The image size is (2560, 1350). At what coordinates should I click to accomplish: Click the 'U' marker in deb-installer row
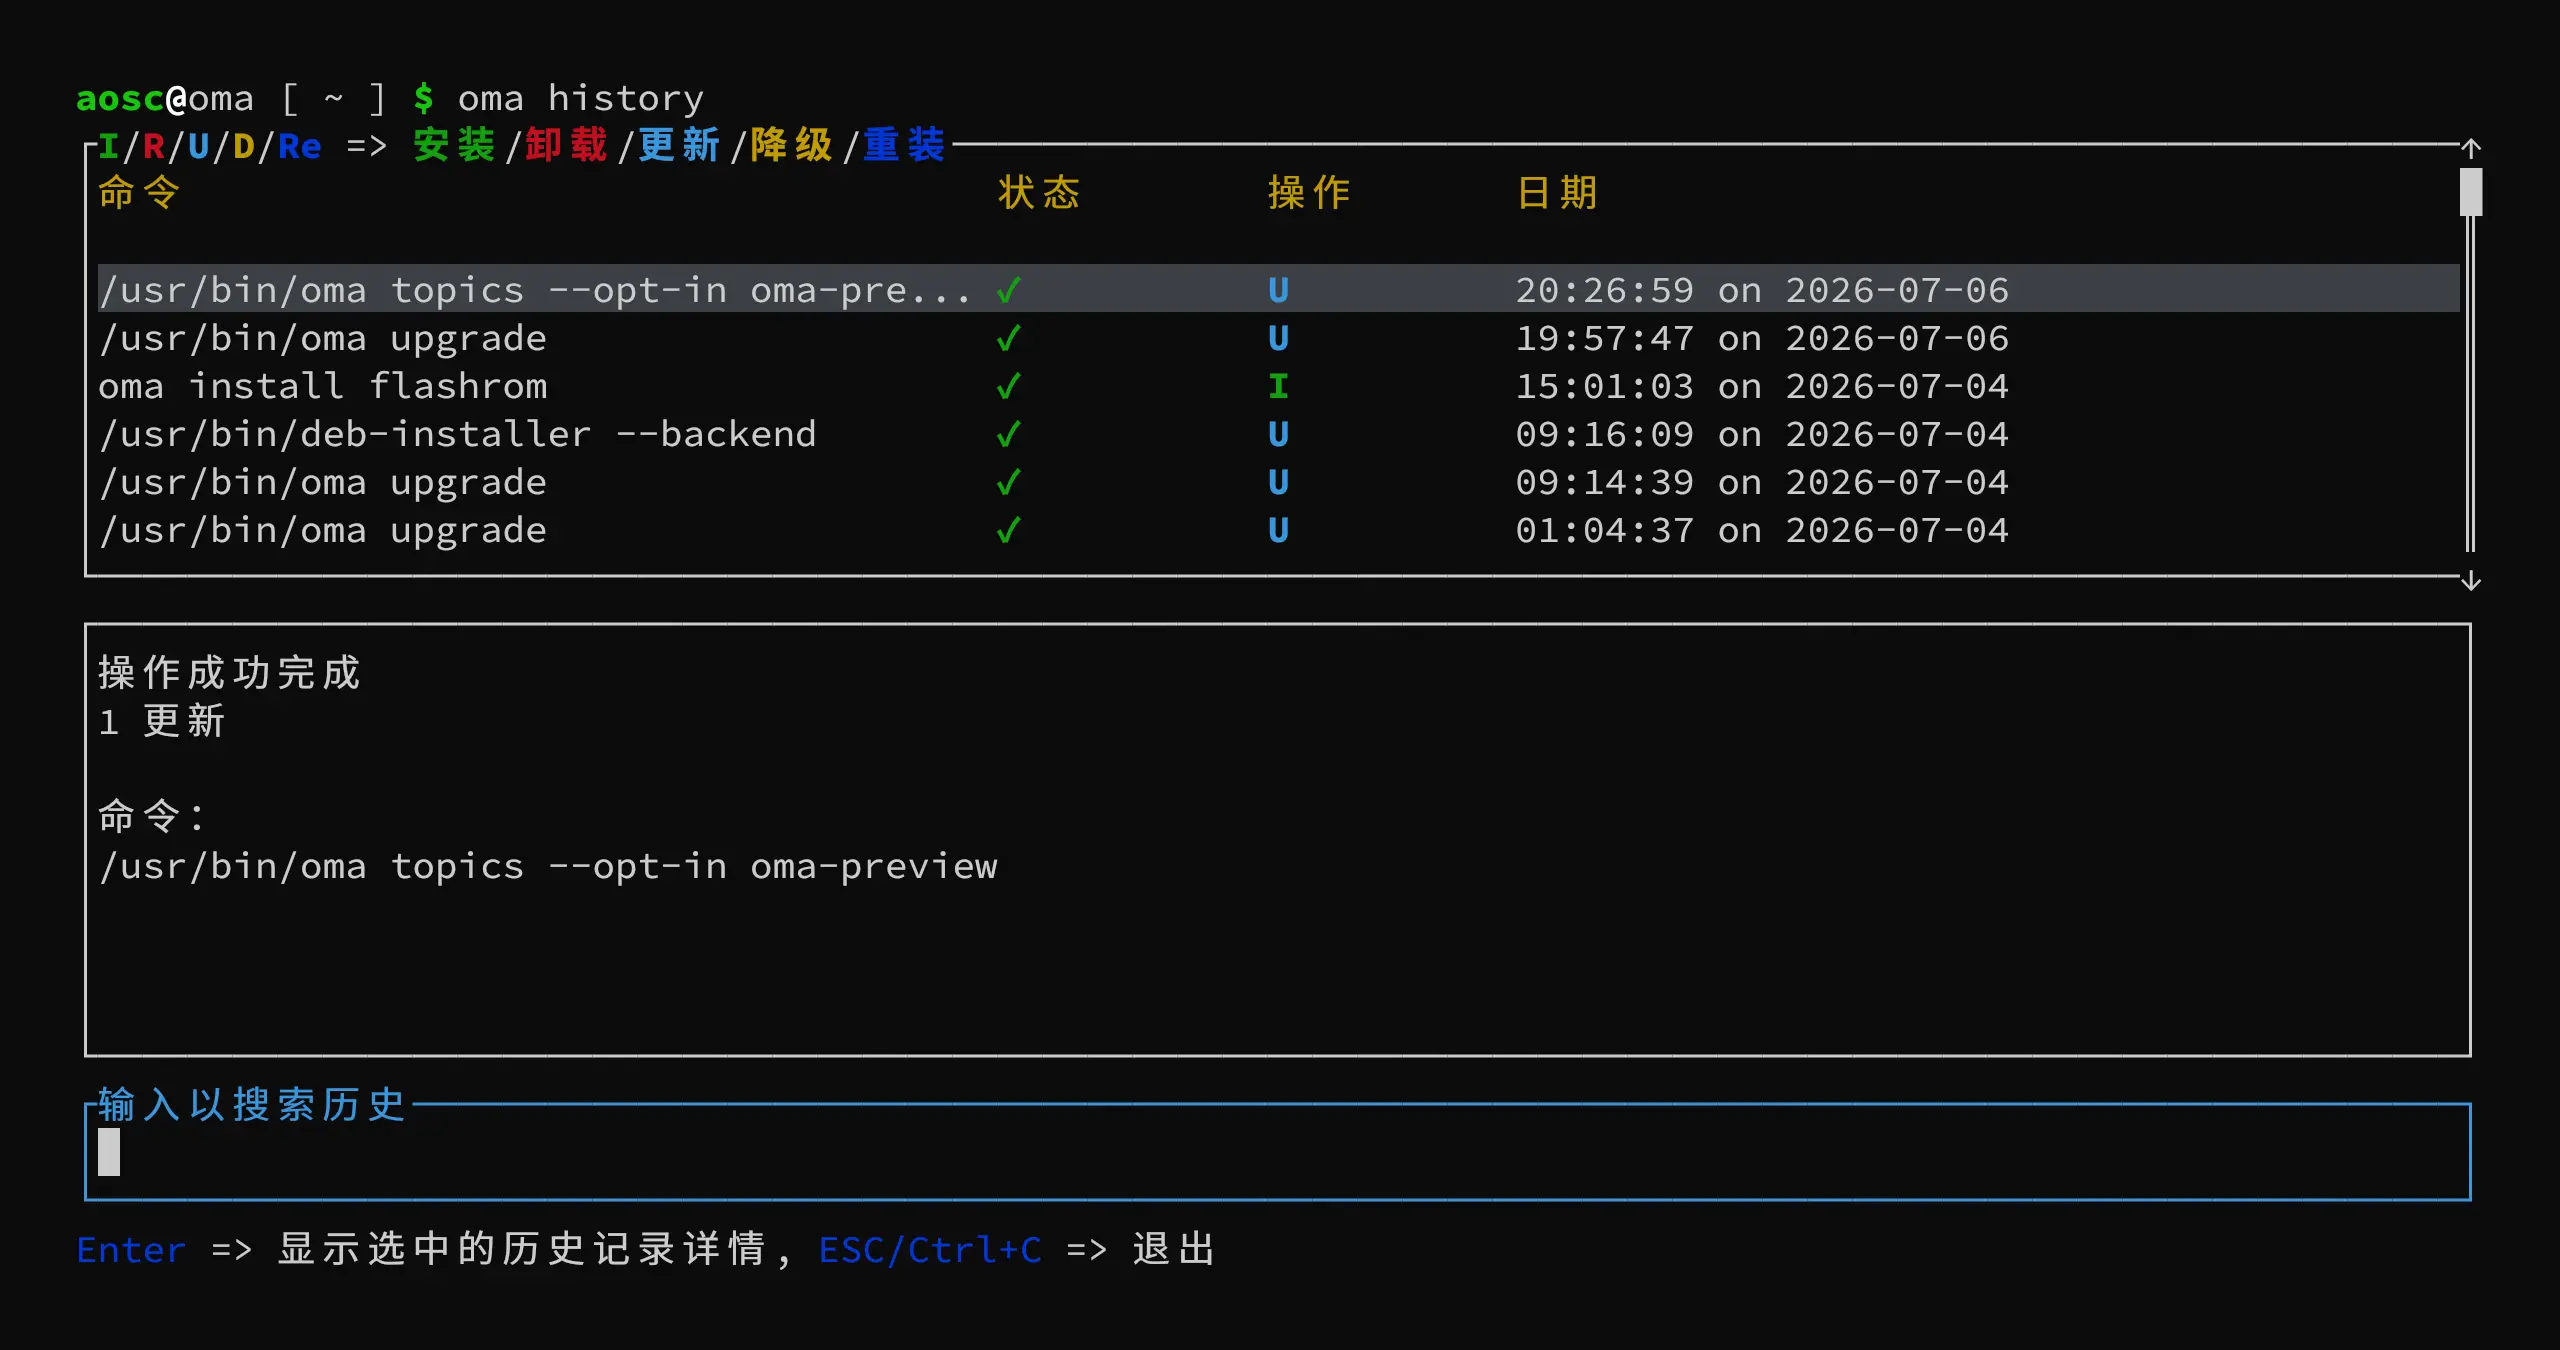click(1278, 434)
